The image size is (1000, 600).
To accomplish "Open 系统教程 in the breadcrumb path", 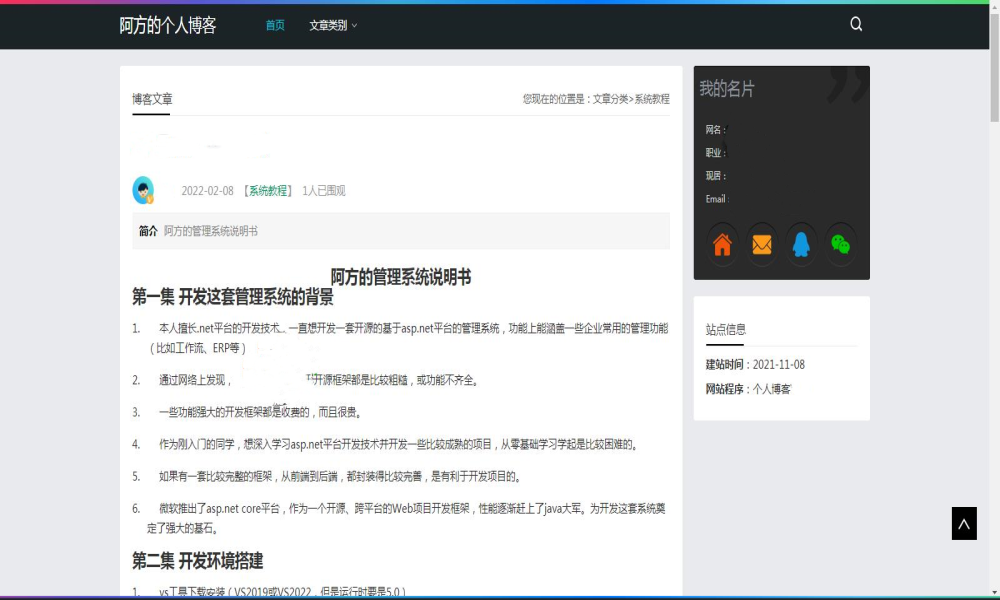I will [x=652, y=99].
